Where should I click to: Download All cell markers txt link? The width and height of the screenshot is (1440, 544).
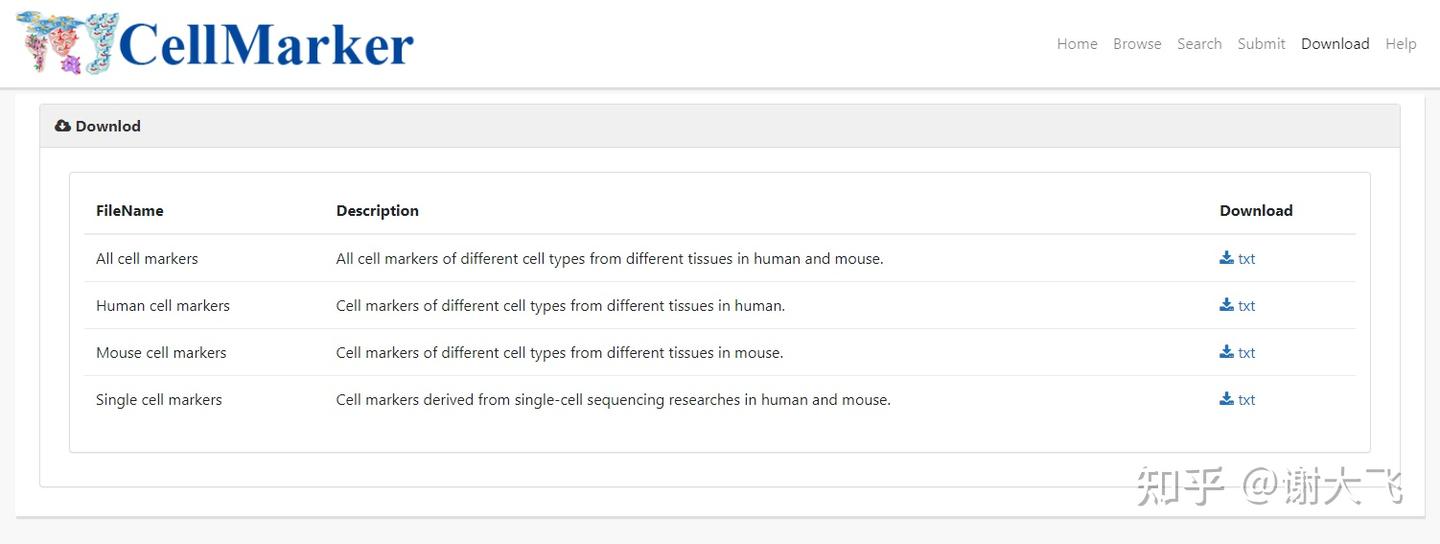pos(1247,259)
